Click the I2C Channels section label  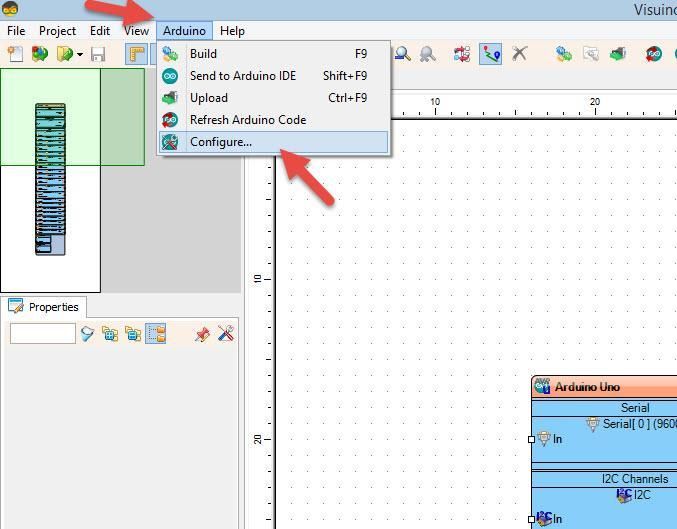(635, 479)
